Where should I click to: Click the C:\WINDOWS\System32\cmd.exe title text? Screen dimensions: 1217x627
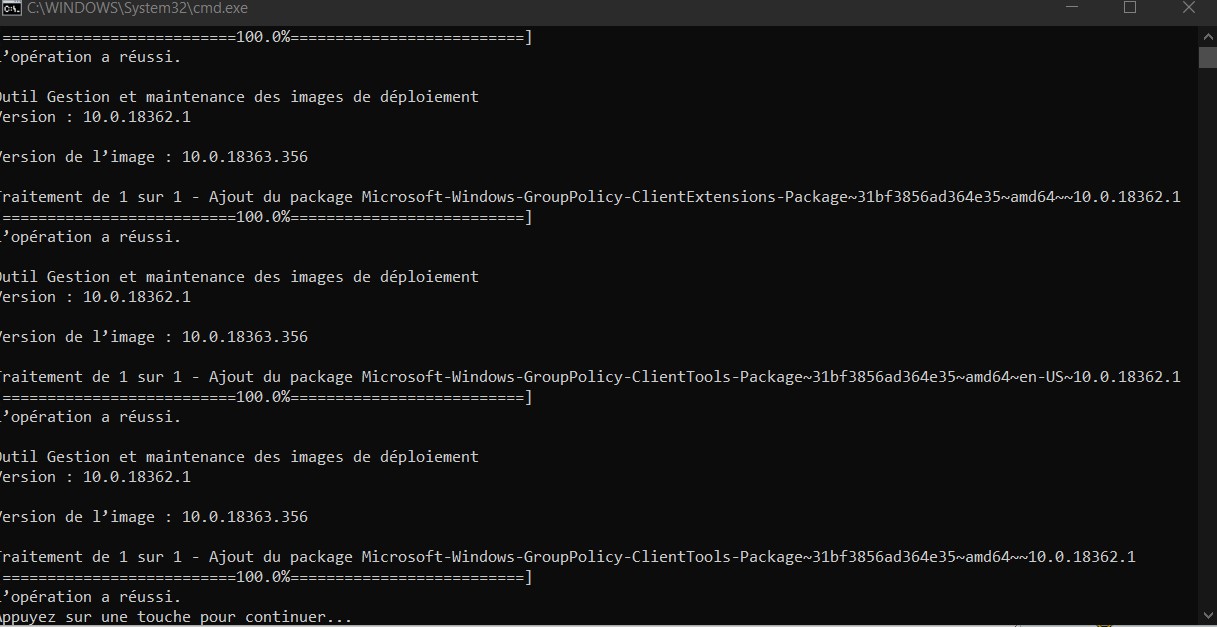[137, 8]
